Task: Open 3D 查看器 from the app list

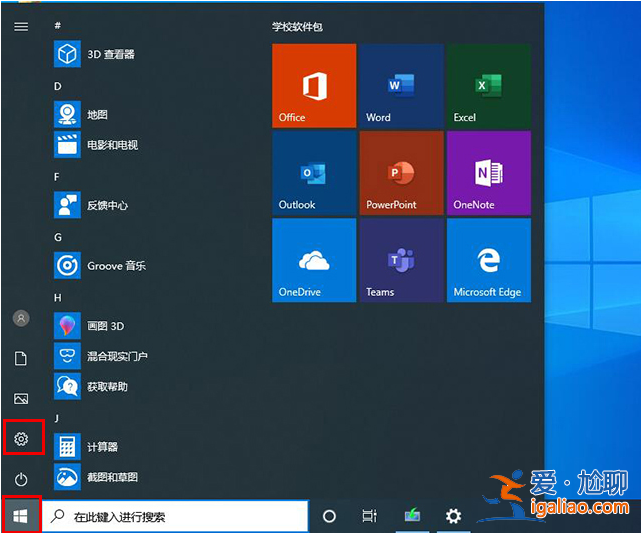Action: (94, 54)
